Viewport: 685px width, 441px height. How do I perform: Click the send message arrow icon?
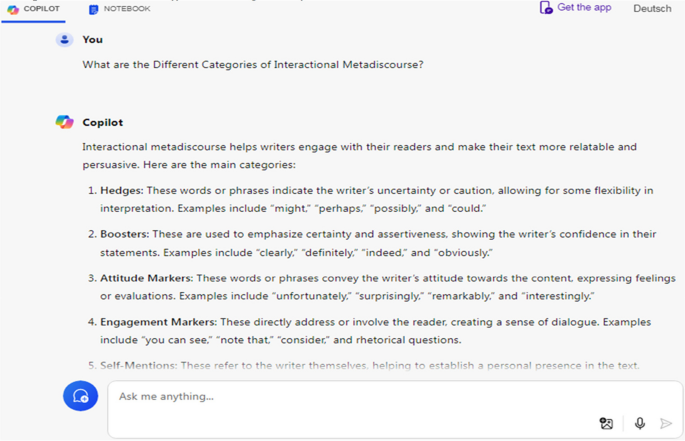[666, 423]
